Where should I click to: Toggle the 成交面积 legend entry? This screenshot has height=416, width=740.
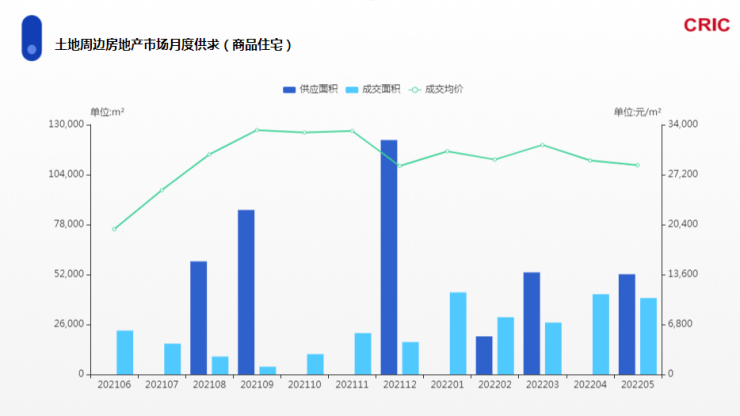tap(373, 89)
